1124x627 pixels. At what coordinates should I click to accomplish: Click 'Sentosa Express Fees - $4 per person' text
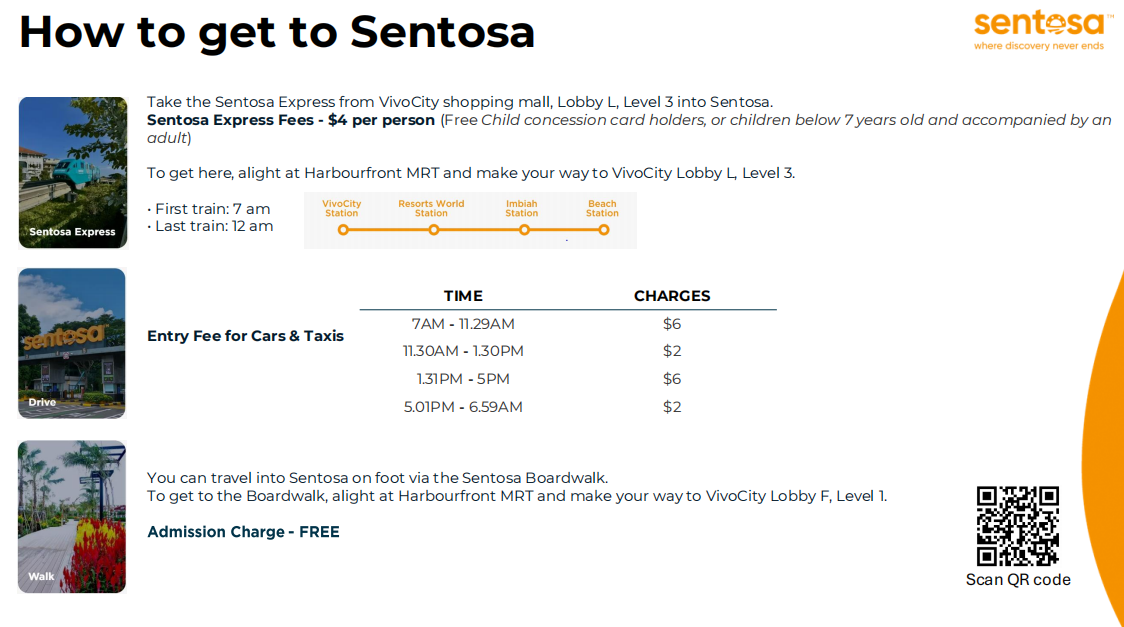290,120
